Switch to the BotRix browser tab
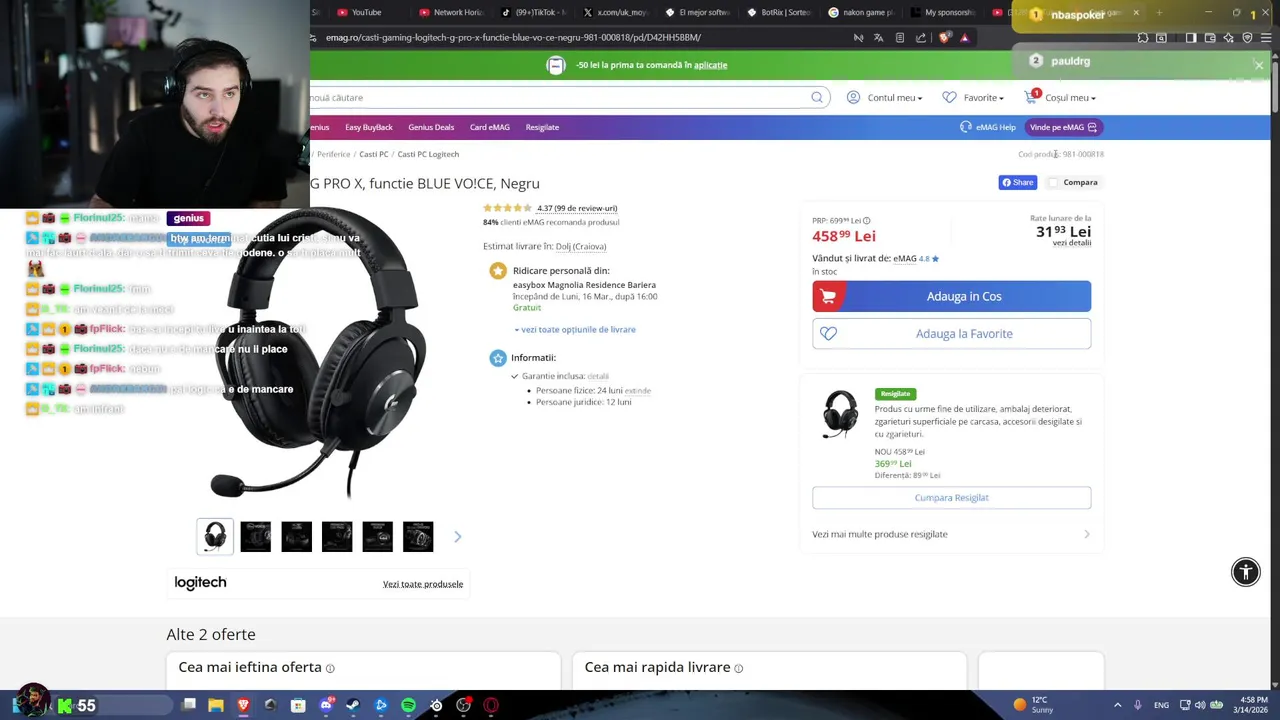Viewport: 1280px width, 720px height. [780, 12]
